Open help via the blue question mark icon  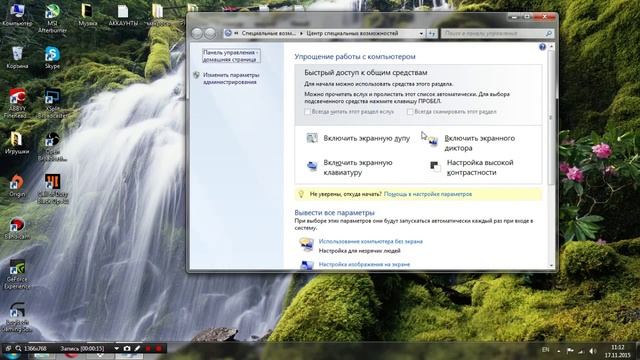[542, 47]
